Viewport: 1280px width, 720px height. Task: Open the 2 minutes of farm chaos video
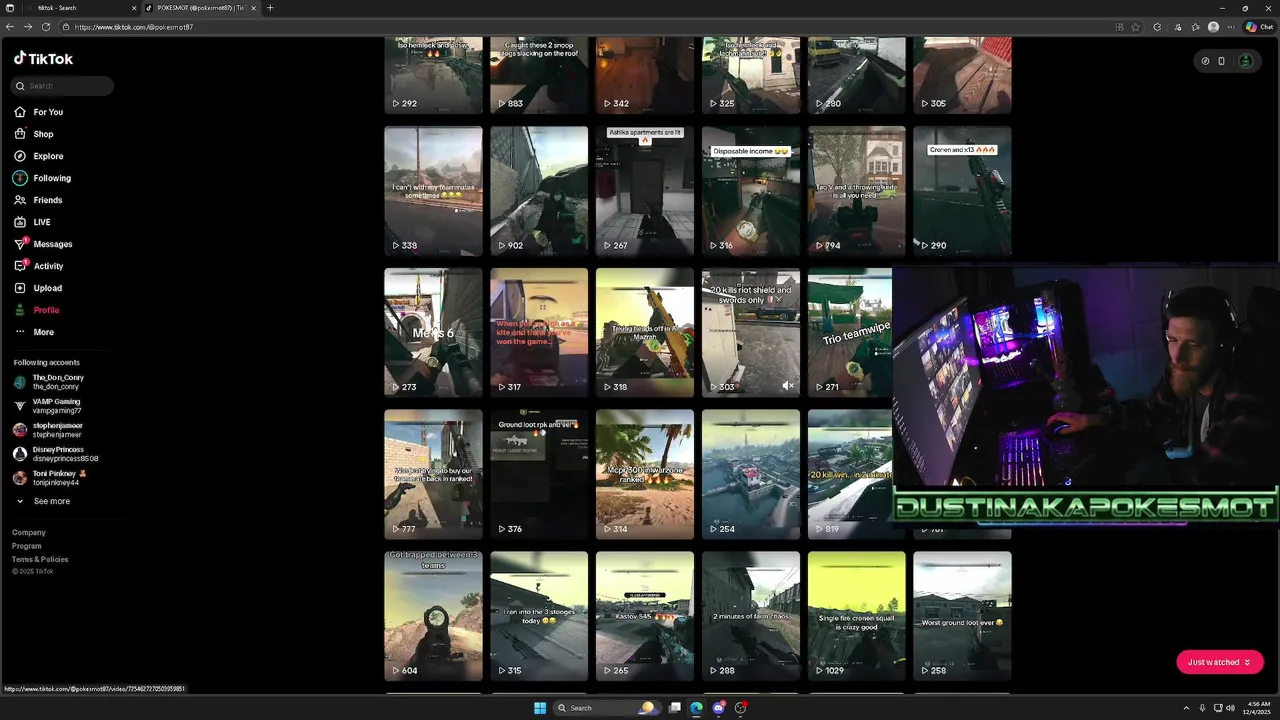pos(751,617)
